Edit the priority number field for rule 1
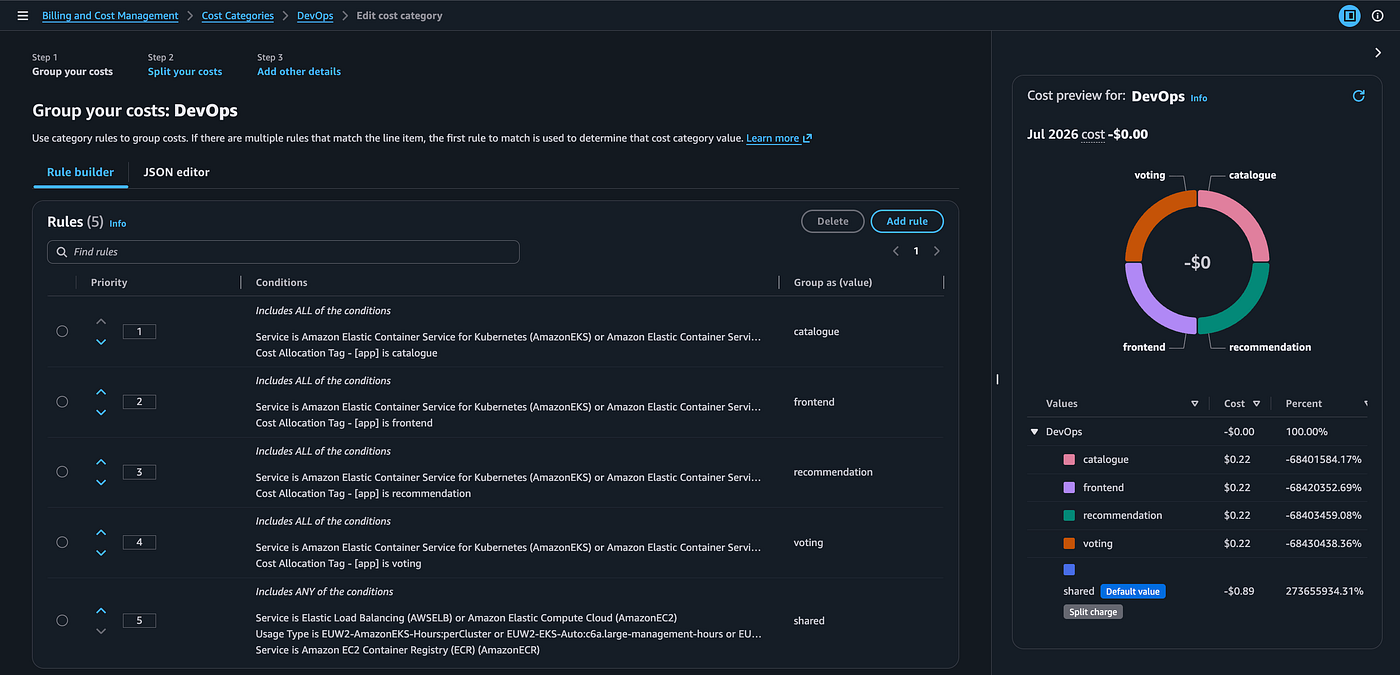Screen dimensions: 1400x675 [x=139, y=331]
